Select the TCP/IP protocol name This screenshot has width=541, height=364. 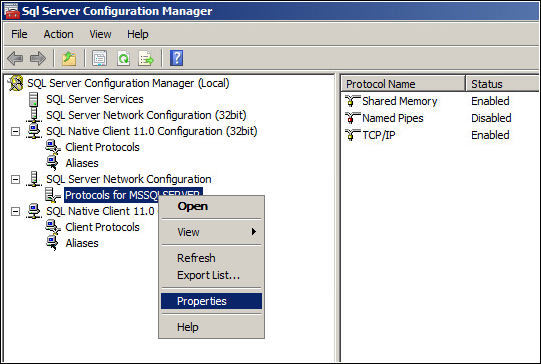[x=379, y=135]
